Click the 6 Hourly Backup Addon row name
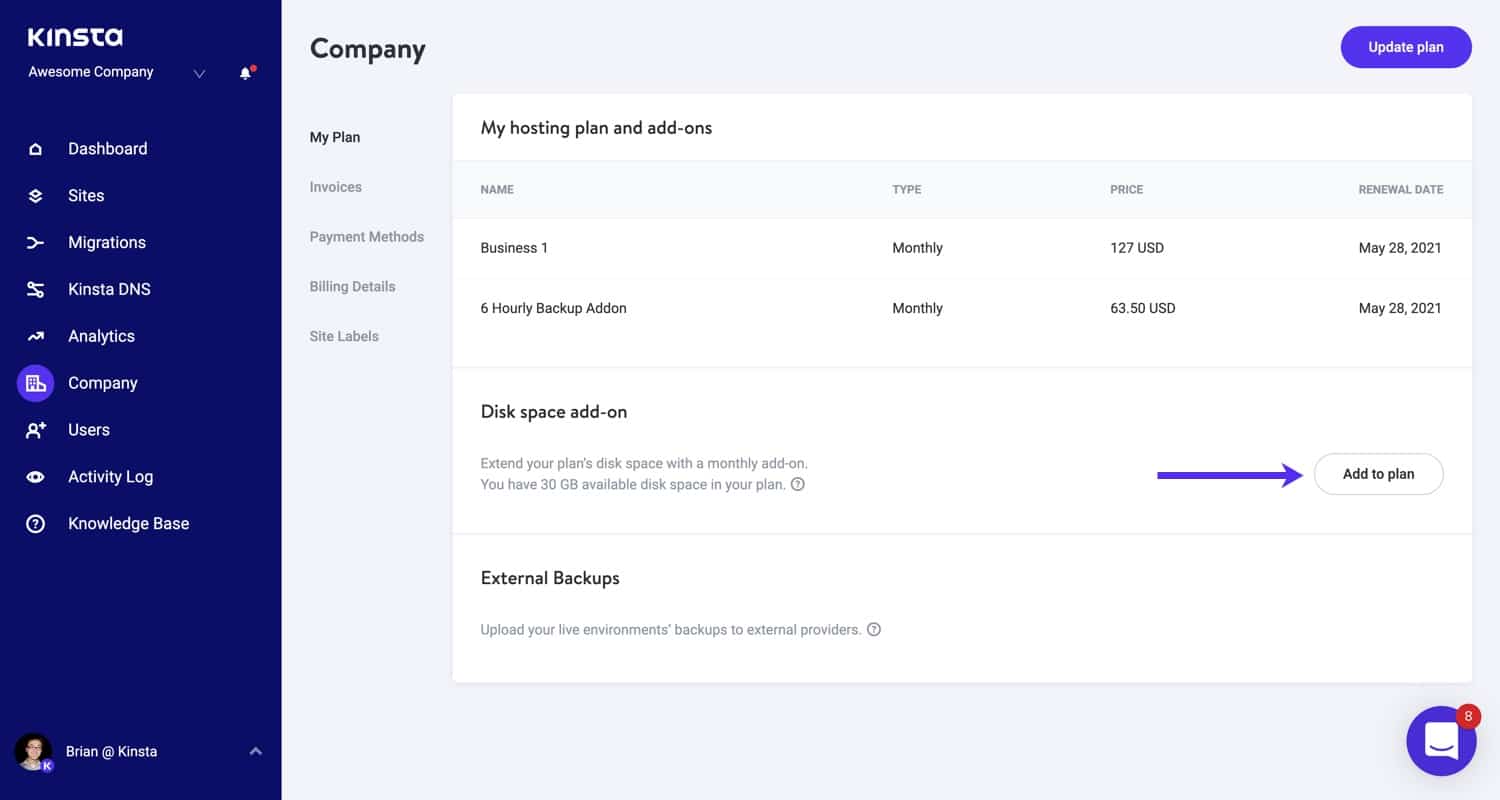 tap(553, 308)
